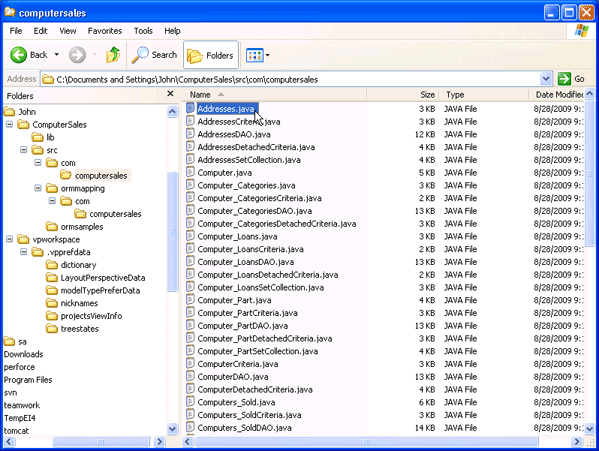Open the address bar dropdown
The width and height of the screenshot is (599, 451).
[546, 79]
